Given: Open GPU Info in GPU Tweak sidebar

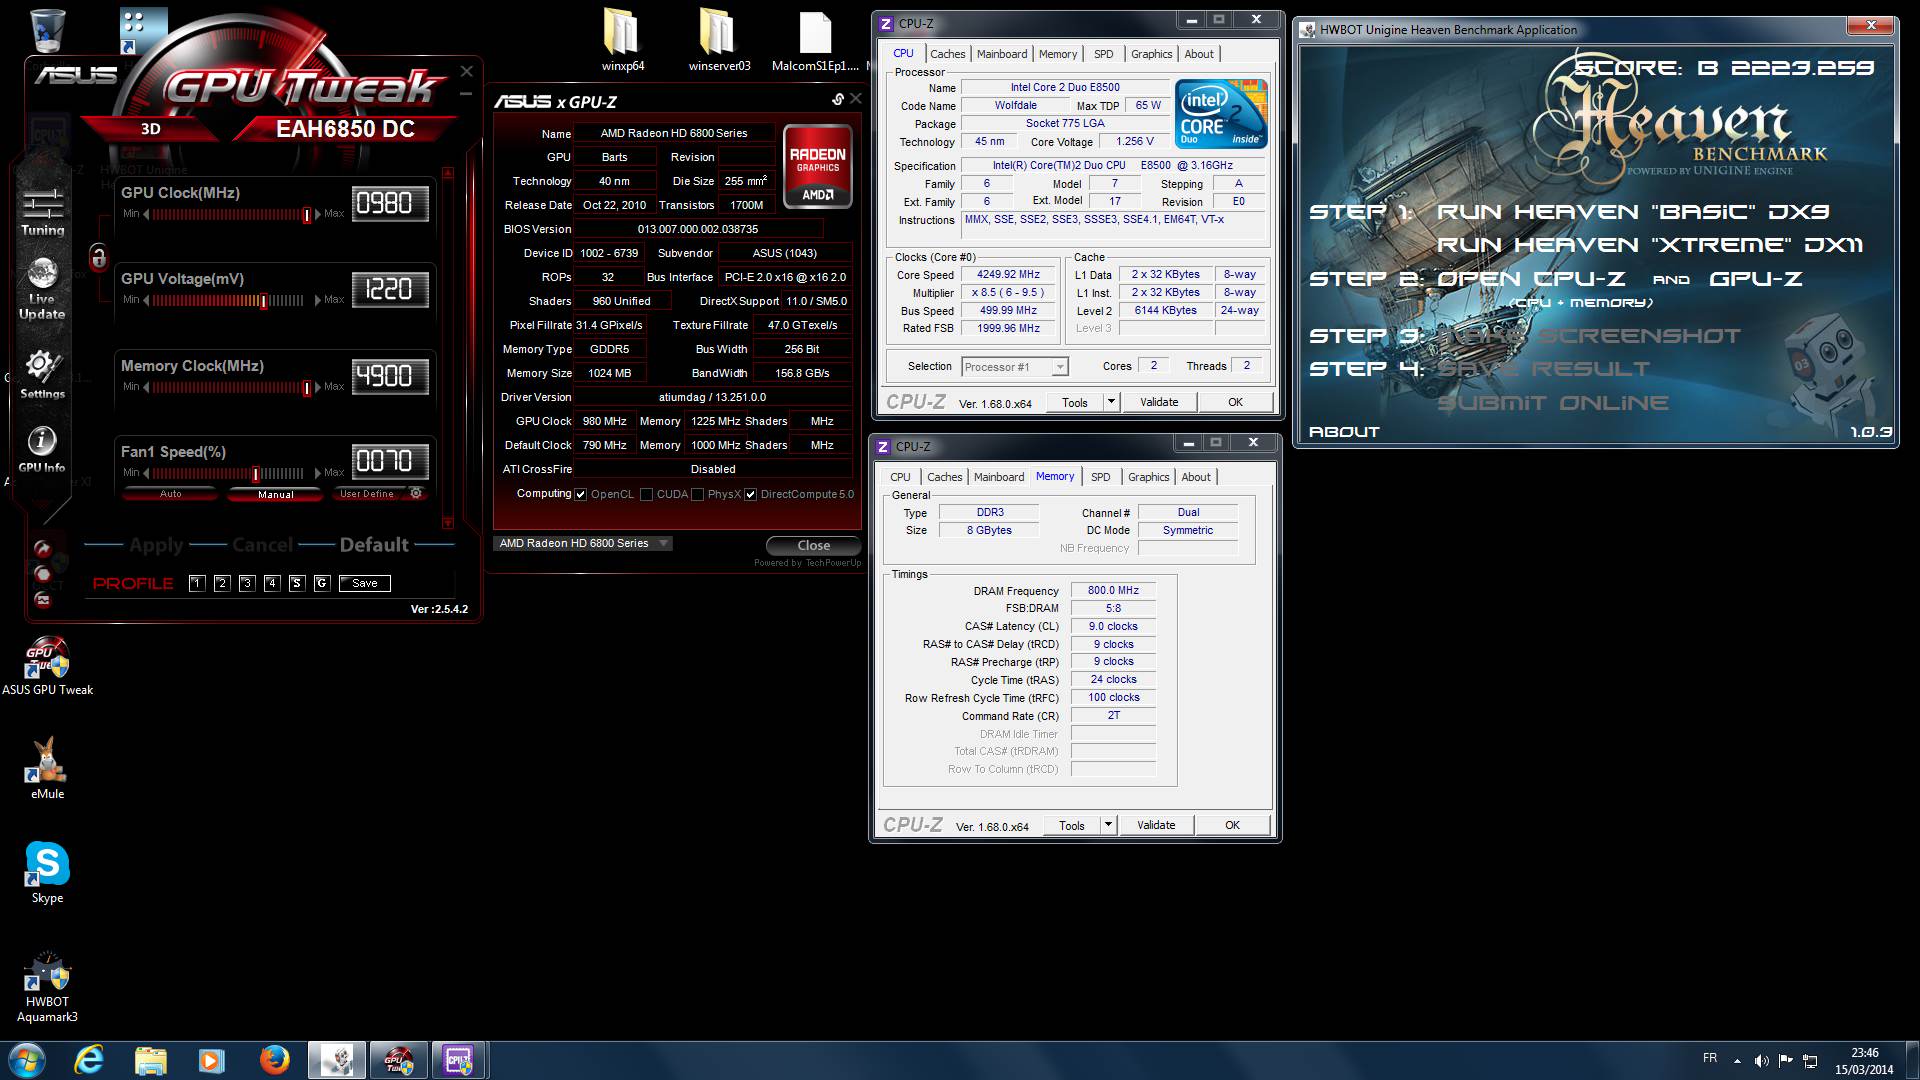Looking at the screenshot, I should (x=42, y=449).
